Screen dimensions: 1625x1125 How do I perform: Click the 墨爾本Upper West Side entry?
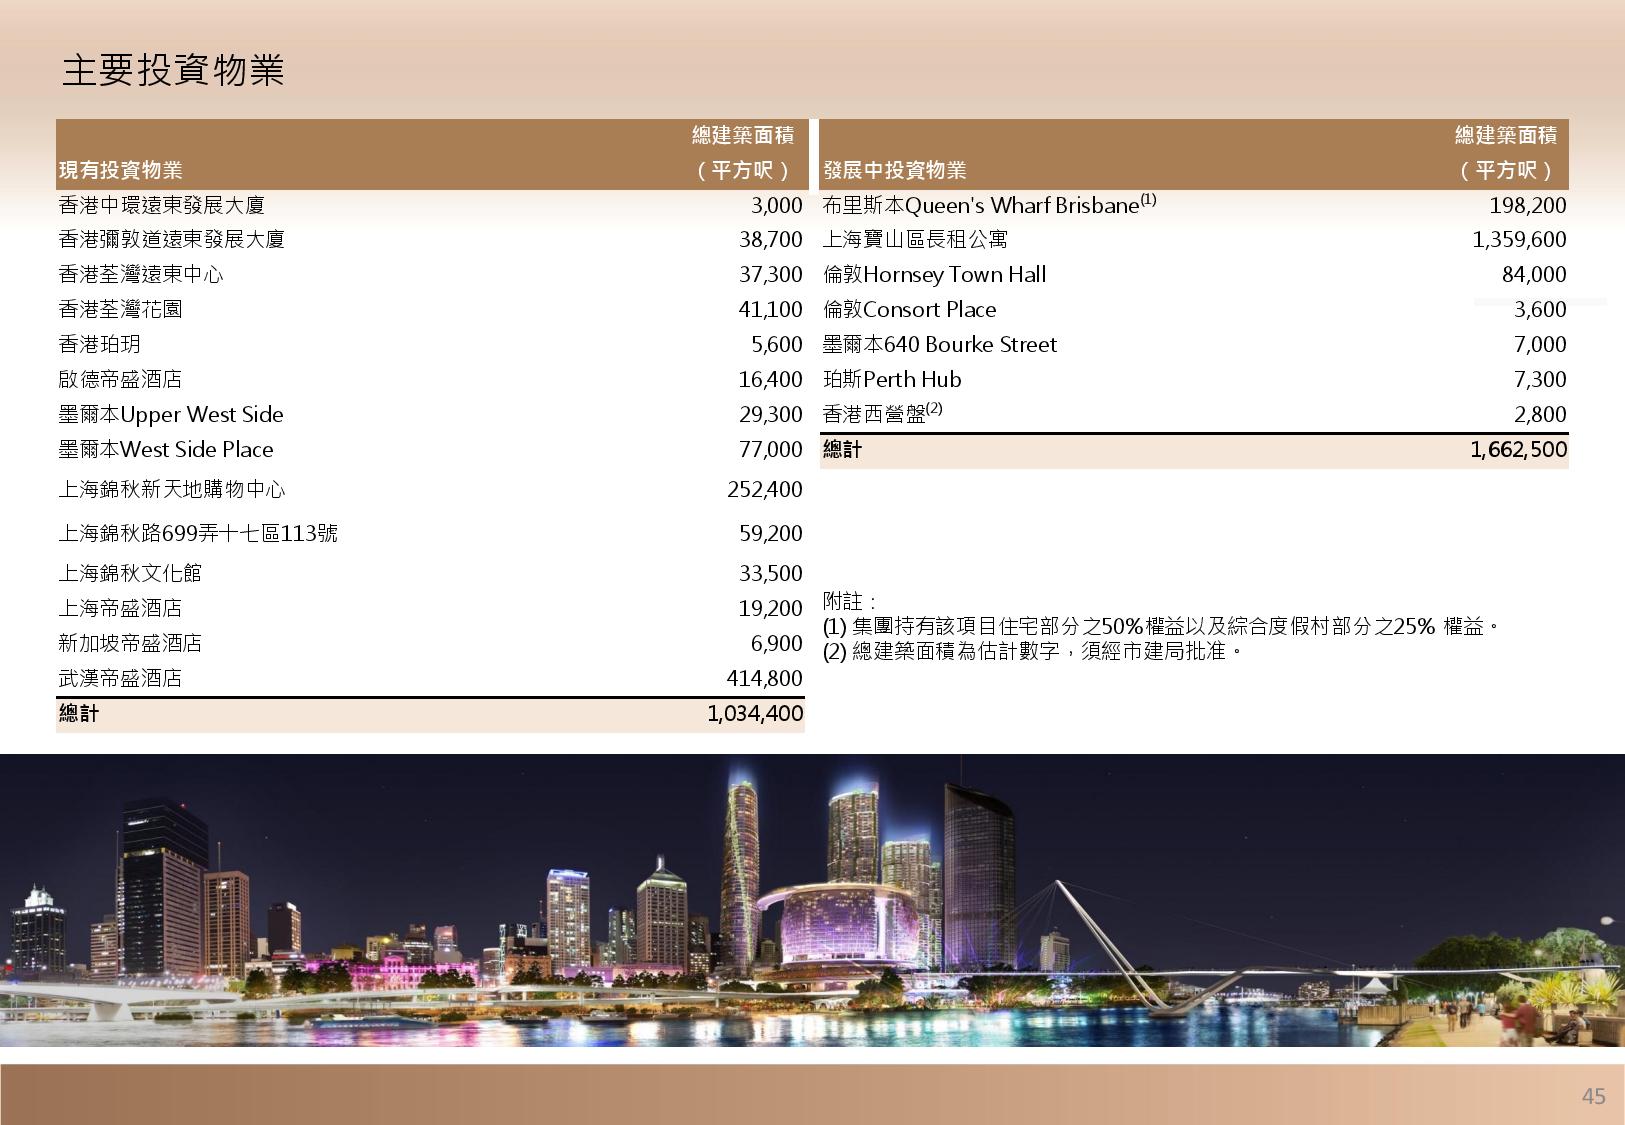pos(170,415)
